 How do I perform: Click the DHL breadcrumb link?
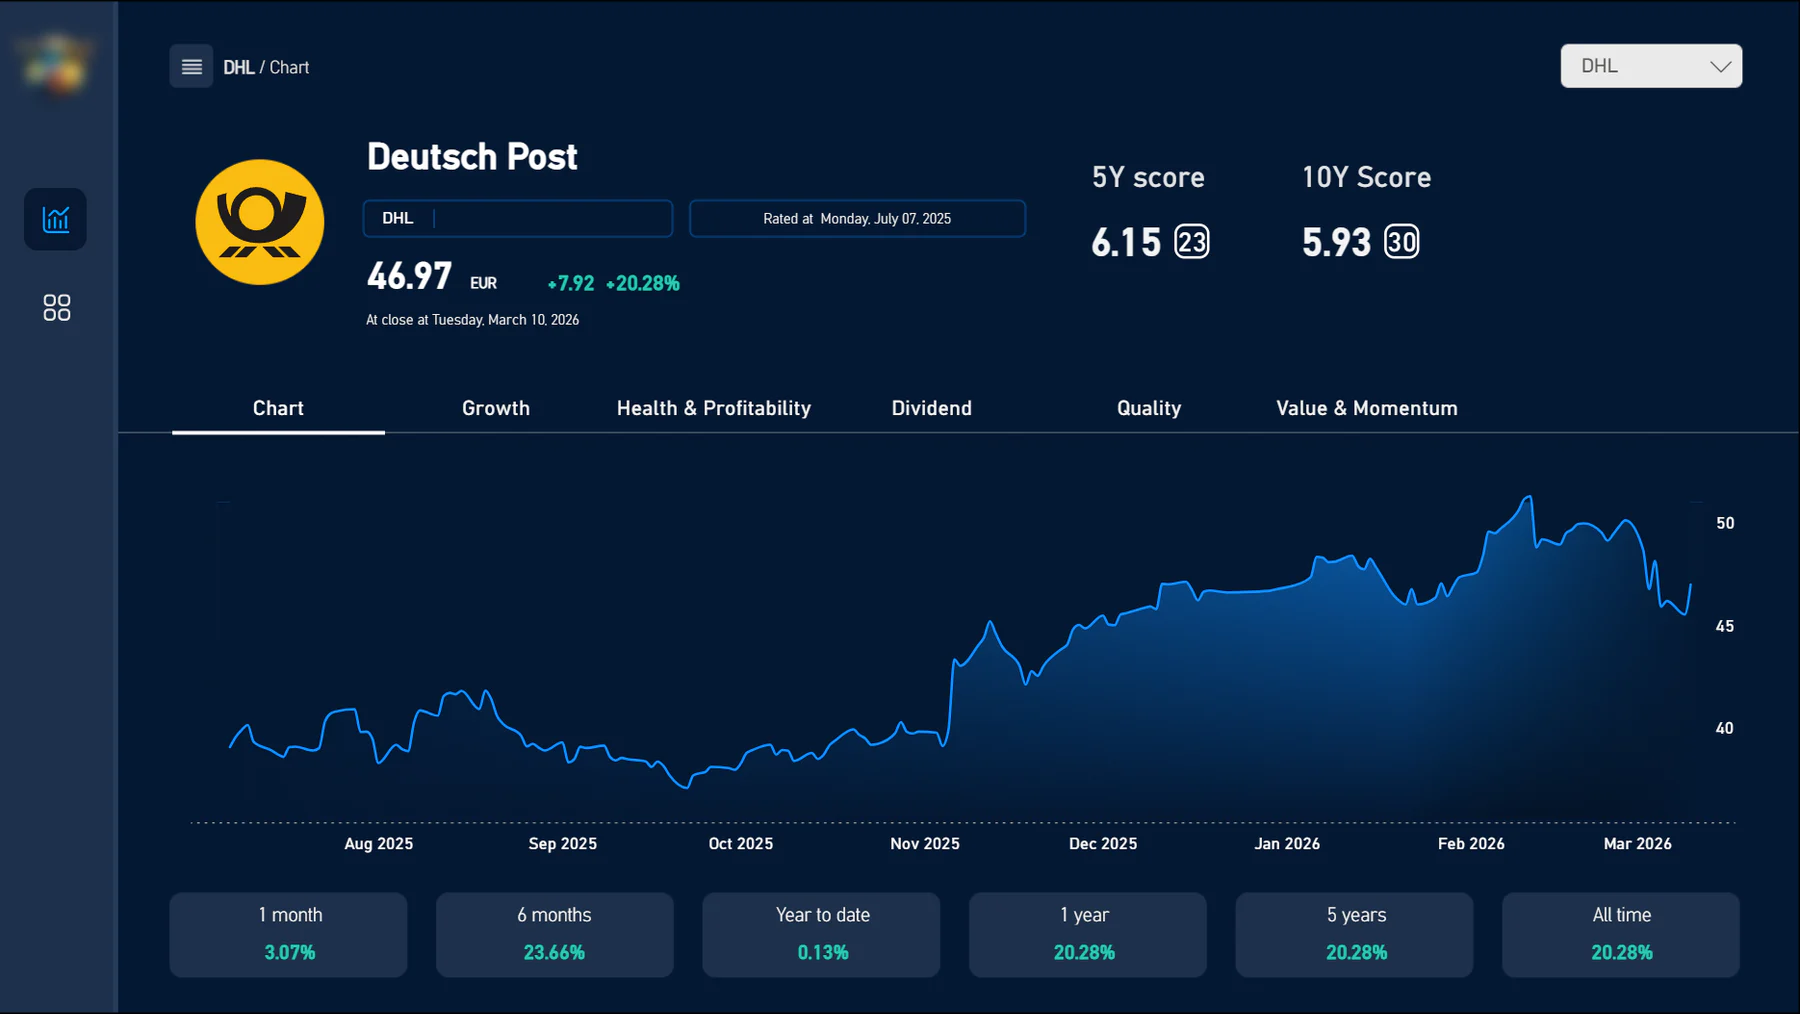pos(238,67)
